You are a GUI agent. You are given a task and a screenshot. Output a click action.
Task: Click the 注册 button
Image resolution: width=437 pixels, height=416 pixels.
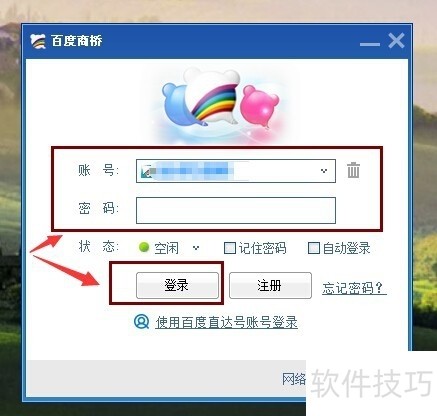tap(270, 285)
